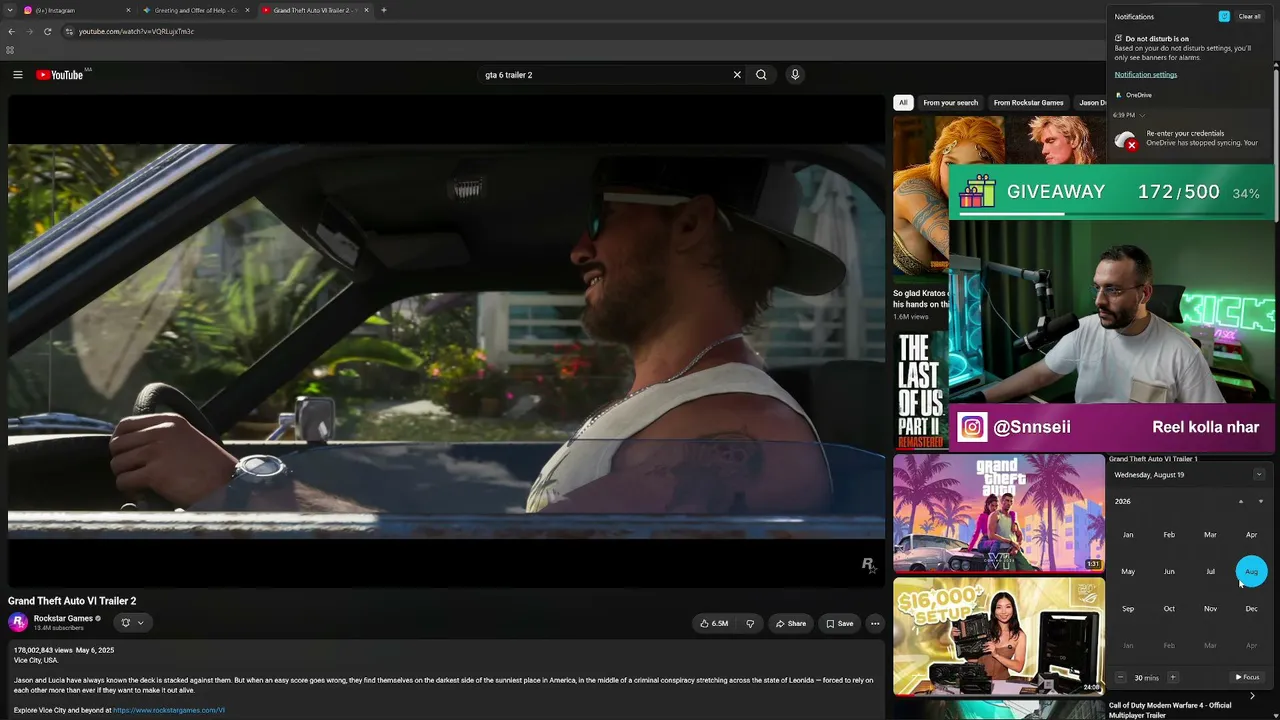1280x720 pixels.
Task: Reload the page in the browser
Action: coord(47,31)
